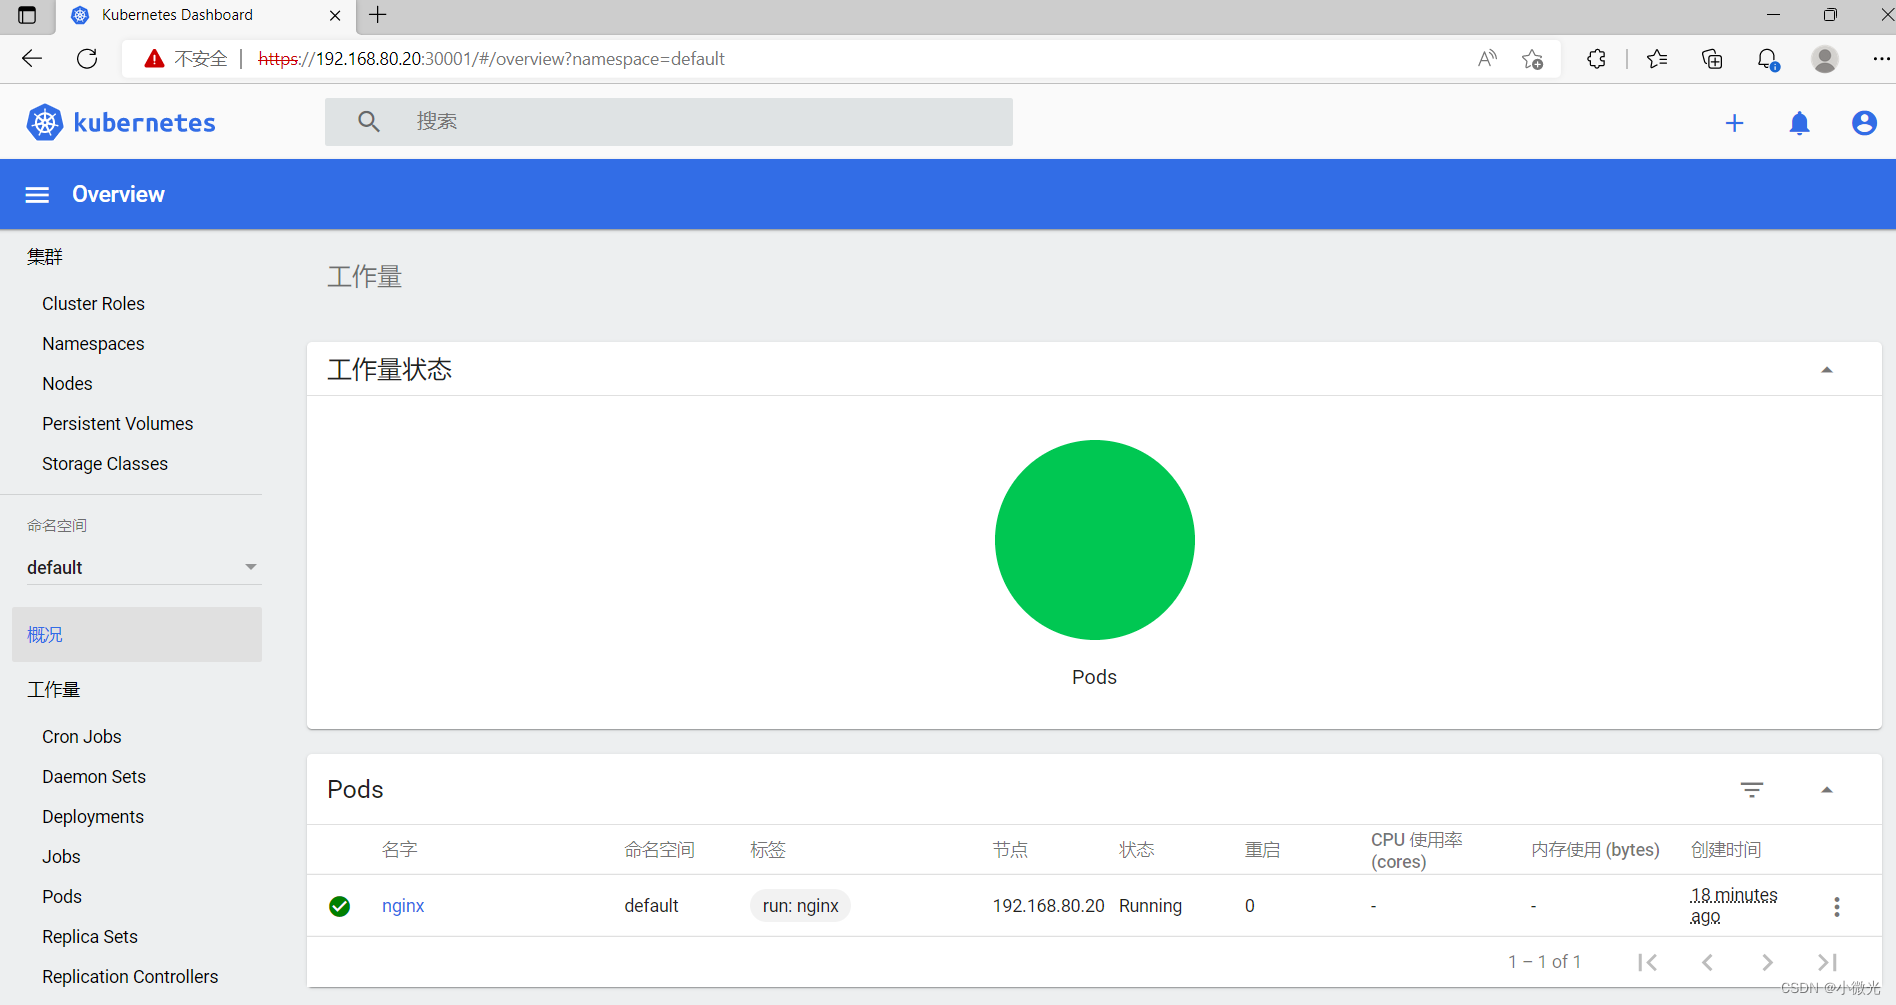This screenshot has width=1896, height=1005.
Task: Add page to favorites star icon
Action: coord(1532,59)
